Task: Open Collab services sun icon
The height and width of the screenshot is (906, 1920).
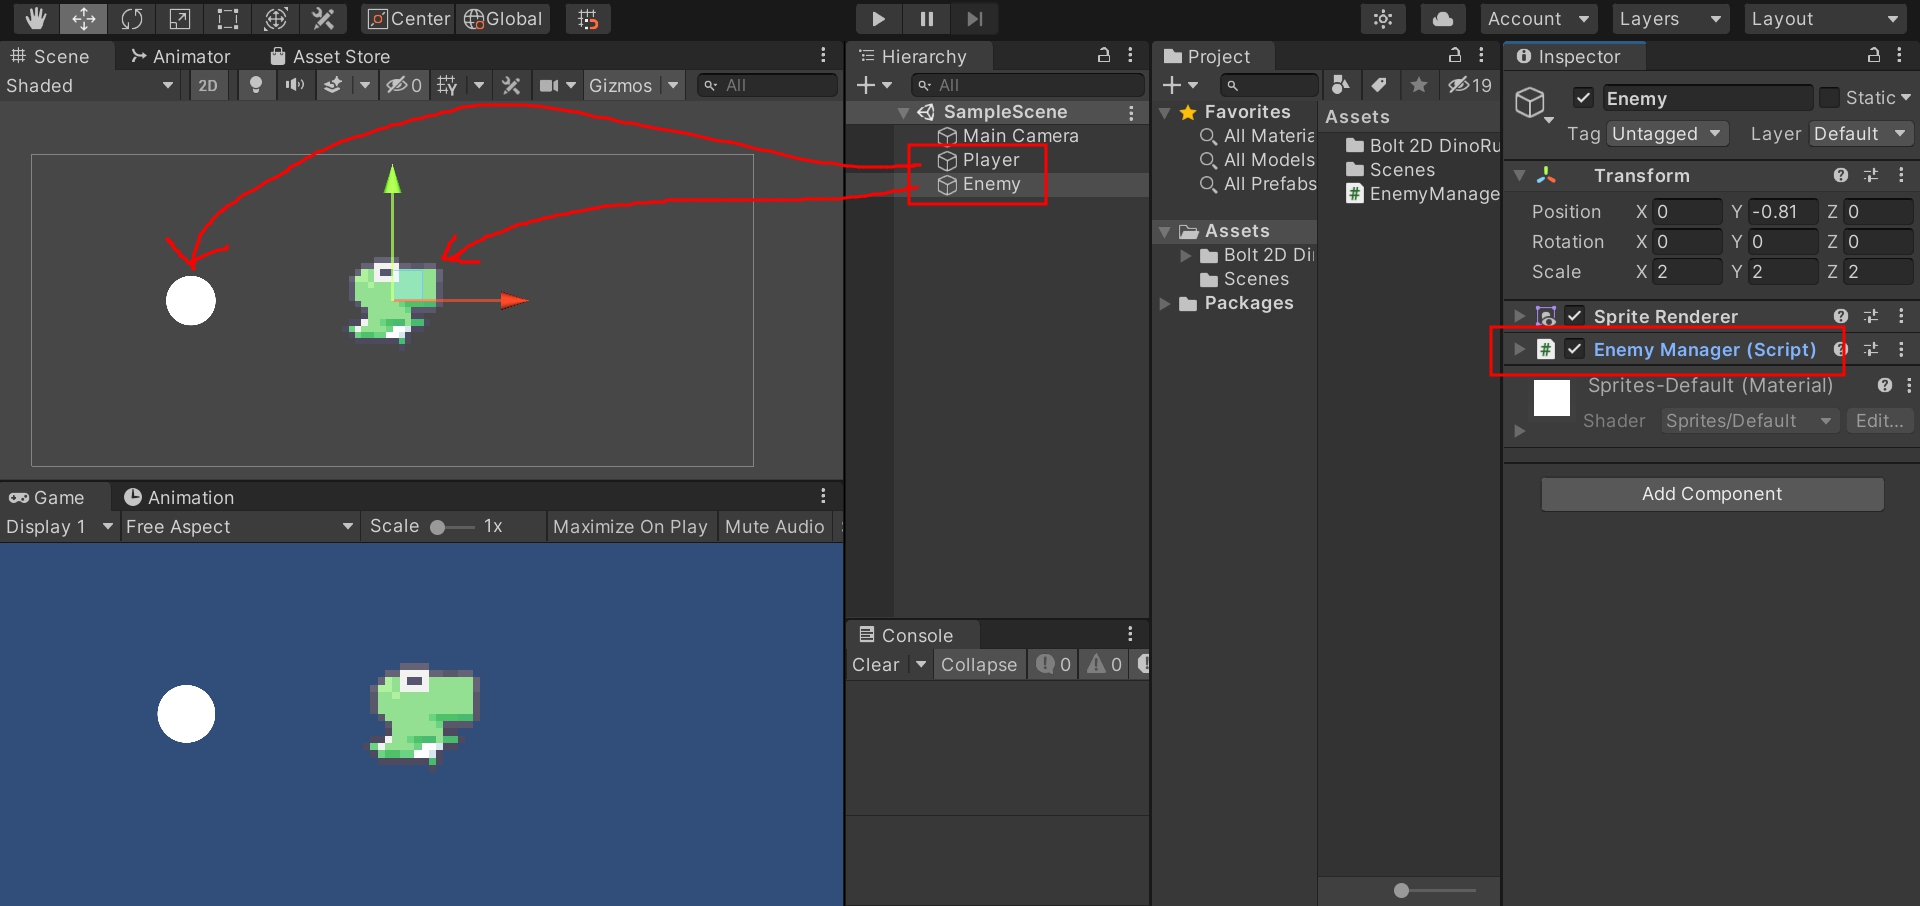Action: [x=1383, y=18]
